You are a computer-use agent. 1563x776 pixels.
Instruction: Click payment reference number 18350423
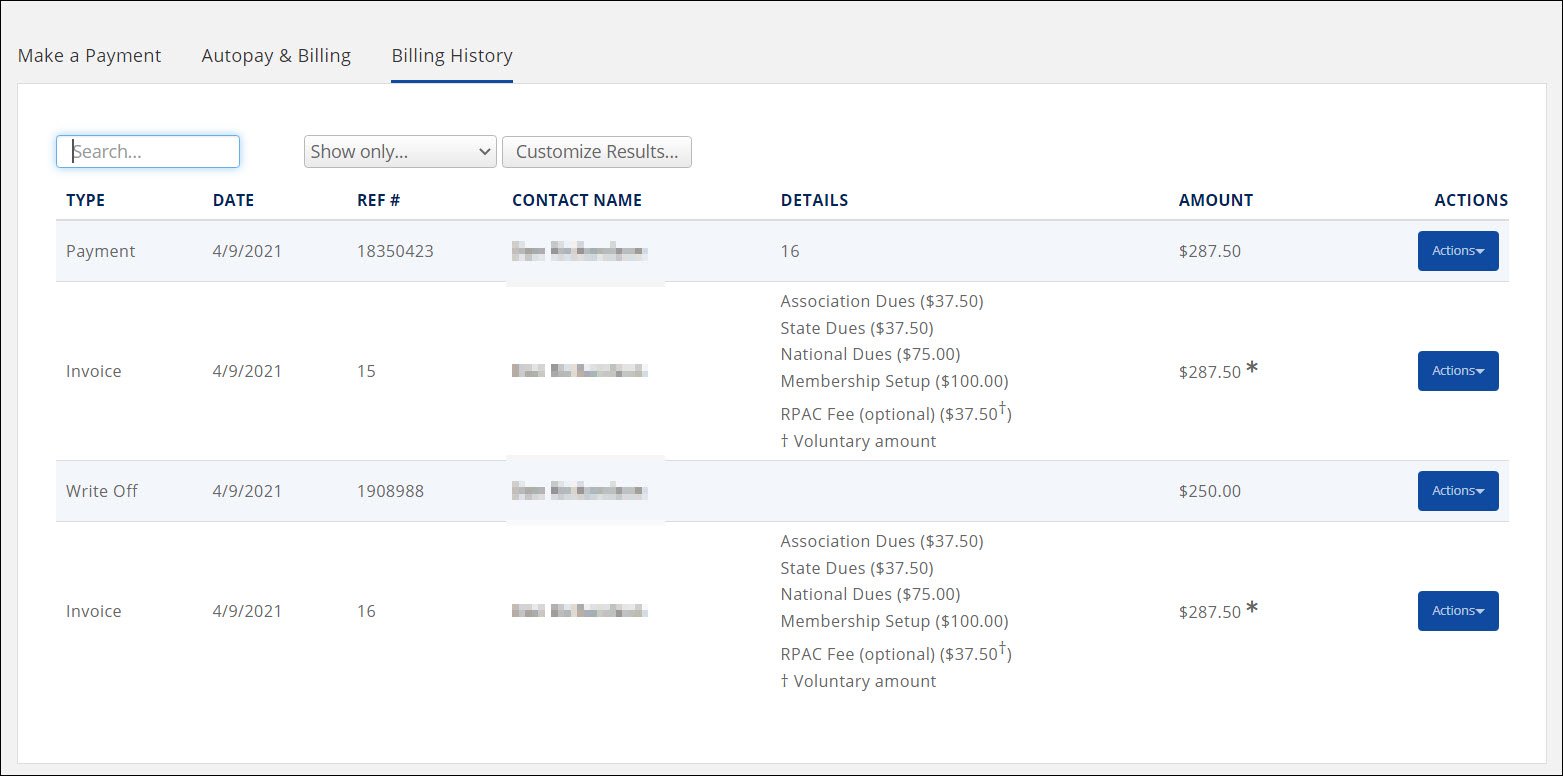[x=395, y=251]
